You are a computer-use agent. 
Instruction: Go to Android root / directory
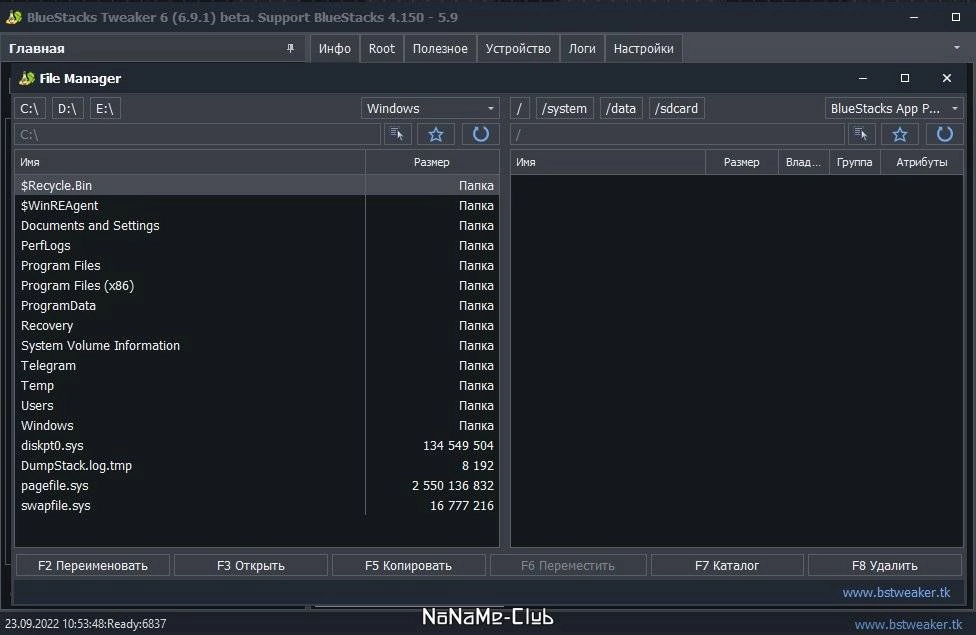pyautogui.click(x=519, y=108)
